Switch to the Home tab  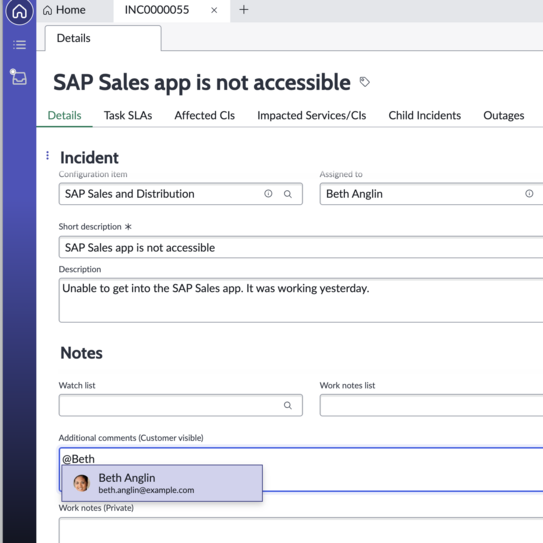click(x=64, y=10)
